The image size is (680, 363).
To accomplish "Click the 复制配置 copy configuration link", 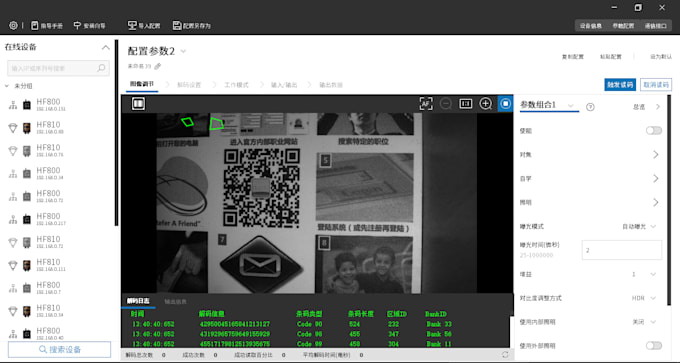I will [573, 57].
